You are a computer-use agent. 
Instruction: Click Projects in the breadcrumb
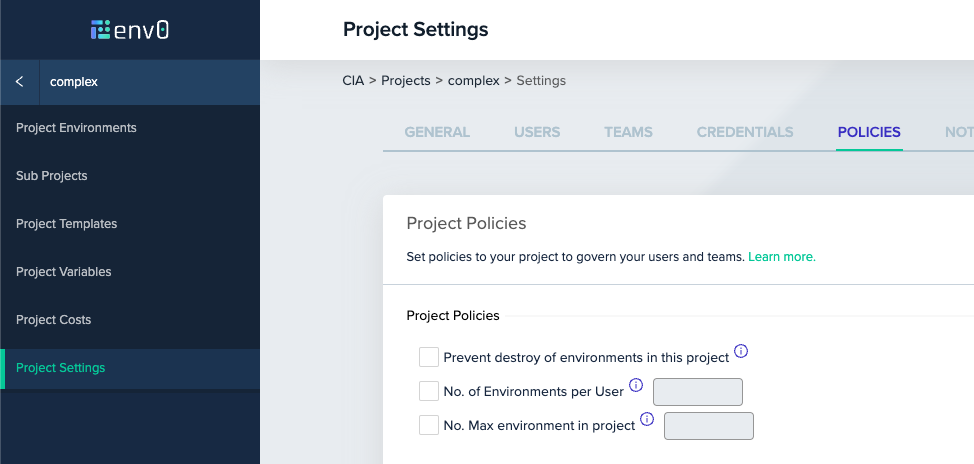click(x=405, y=80)
